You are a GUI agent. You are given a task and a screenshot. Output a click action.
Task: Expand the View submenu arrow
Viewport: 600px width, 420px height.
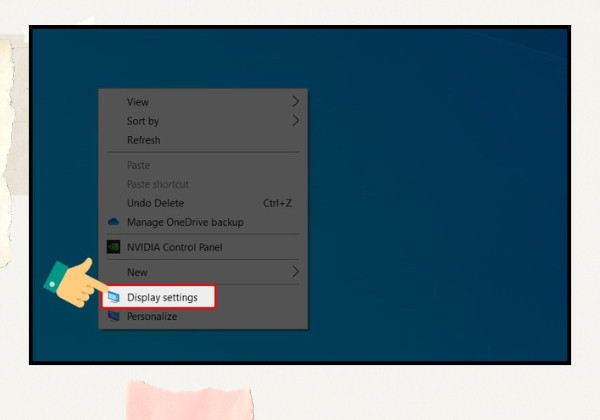[x=295, y=102]
